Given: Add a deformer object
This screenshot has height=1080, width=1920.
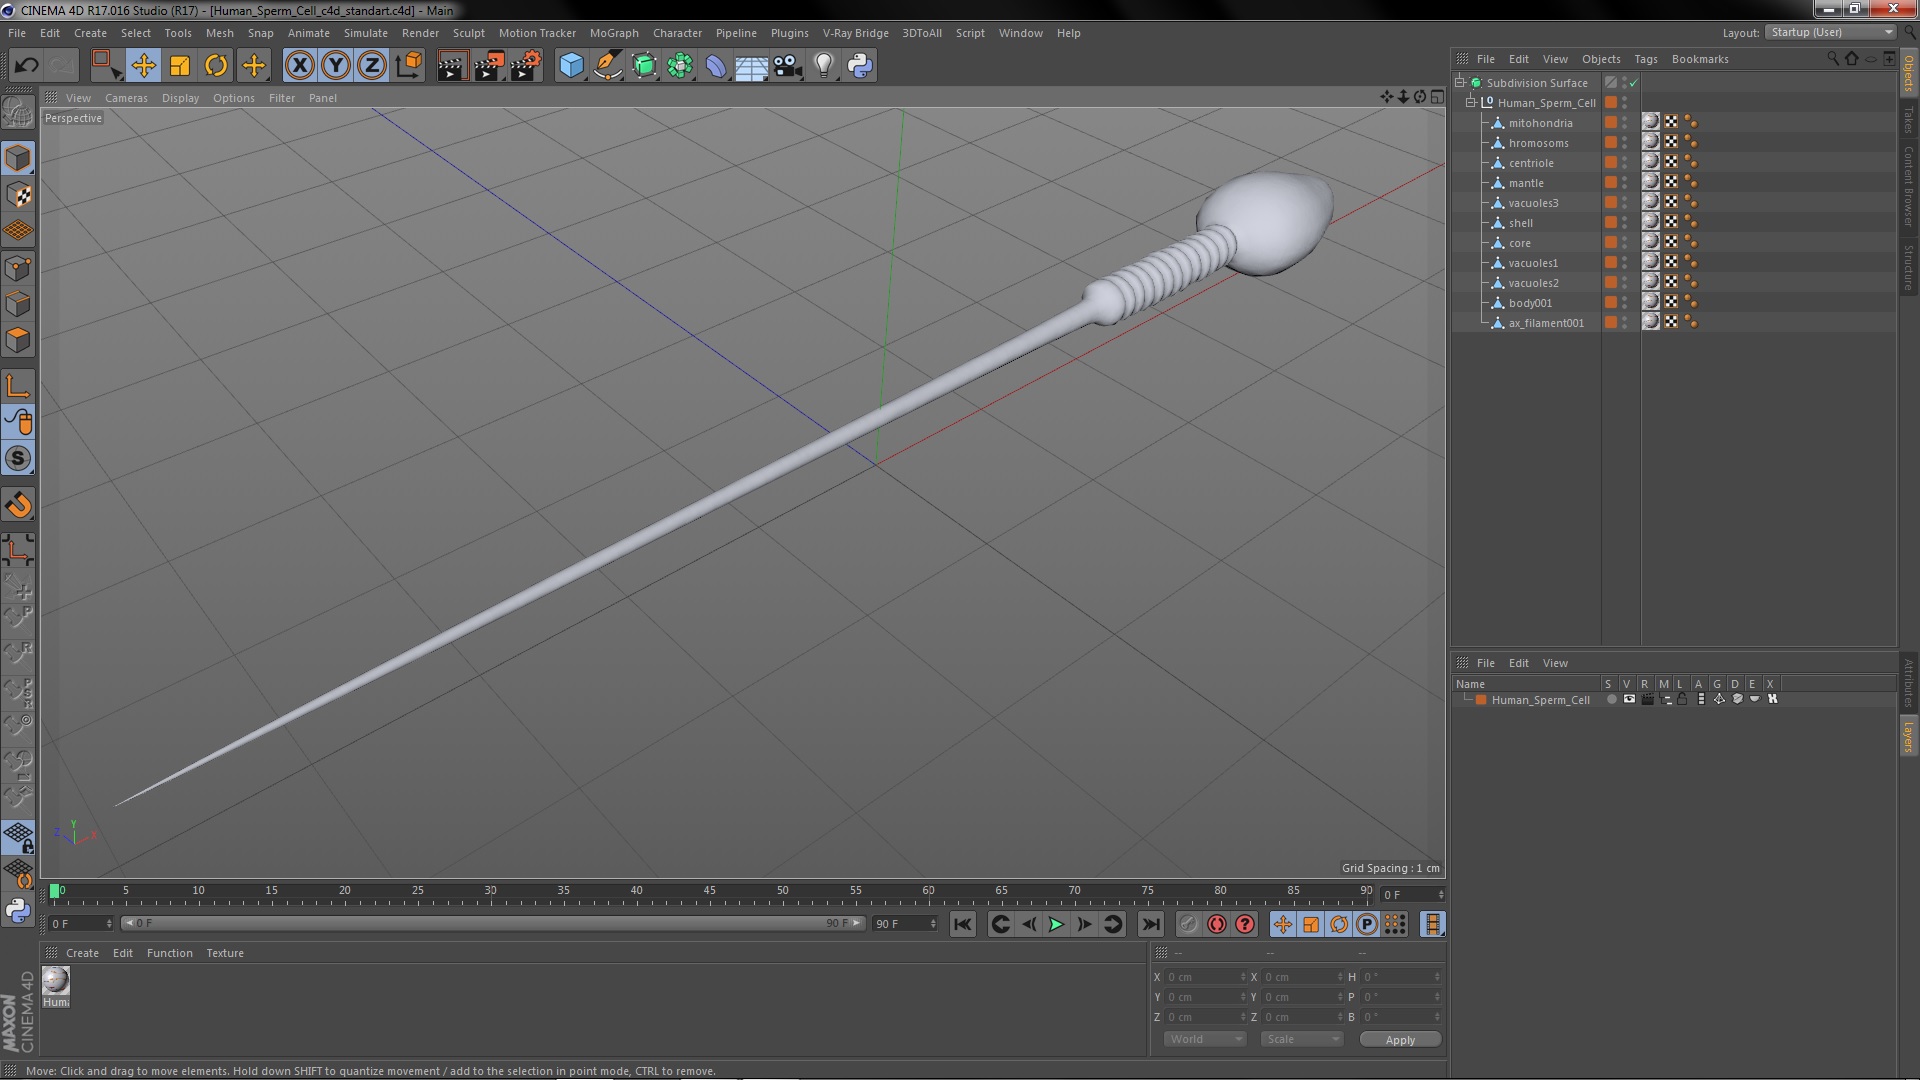Looking at the screenshot, I should click(x=716, y=66).
